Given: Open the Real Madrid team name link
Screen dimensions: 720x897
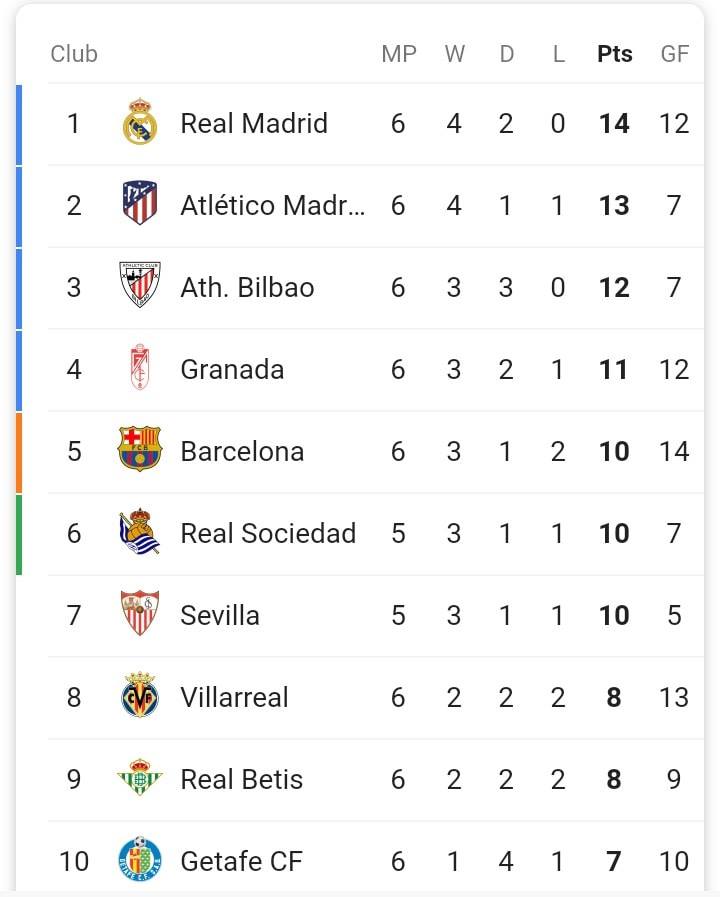Looking at the screenshot, I should point(254,123).
